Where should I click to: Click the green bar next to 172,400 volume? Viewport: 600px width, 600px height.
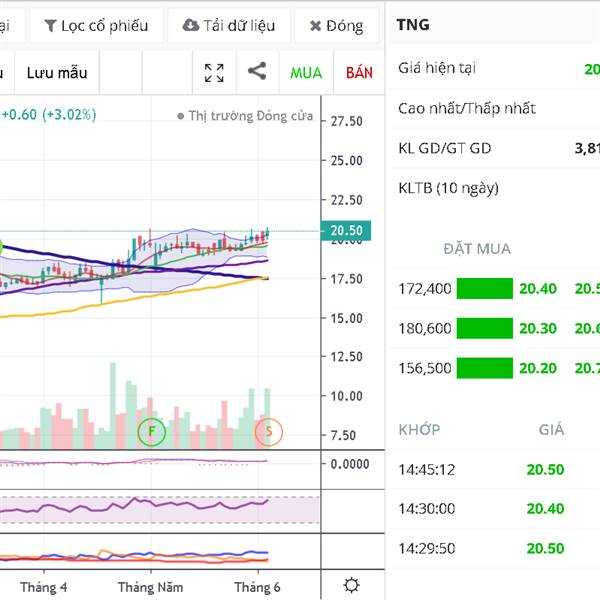point(484,289)
